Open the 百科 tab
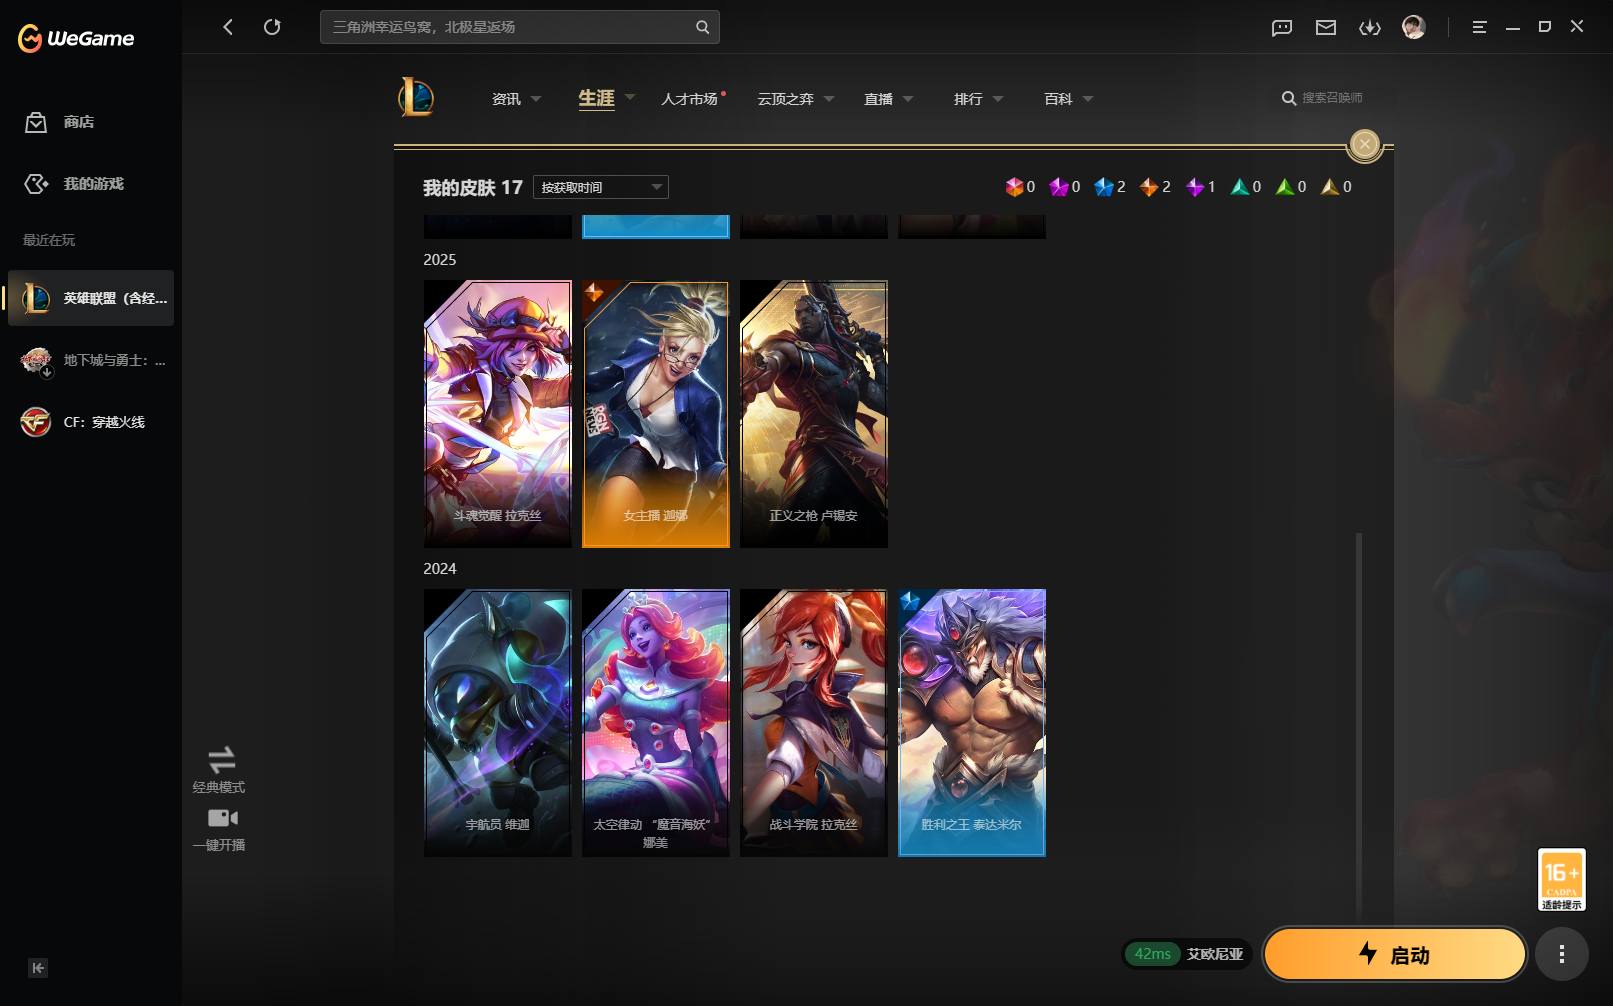 (x=1058, y=99)
